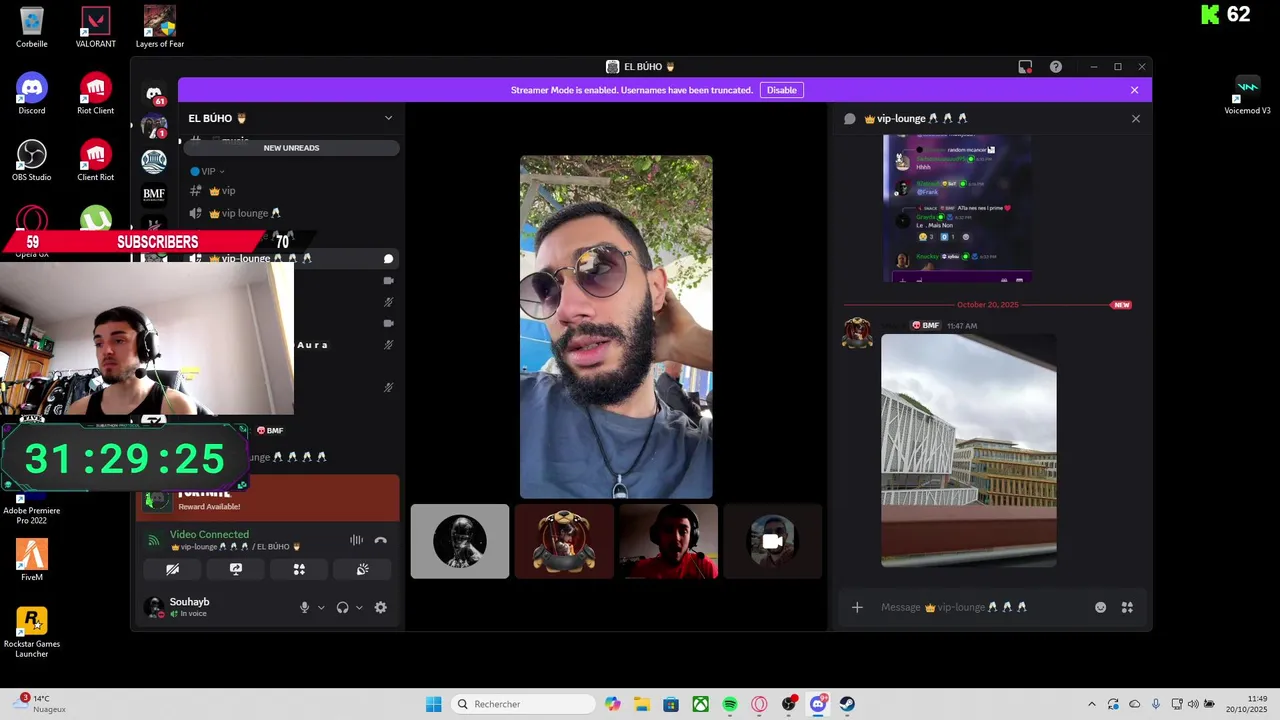Image resolution: width=1280 pixels, height=720 pixels.
Task: Launch the VALORANT desktop shortcut
Action: coord(96,27)
